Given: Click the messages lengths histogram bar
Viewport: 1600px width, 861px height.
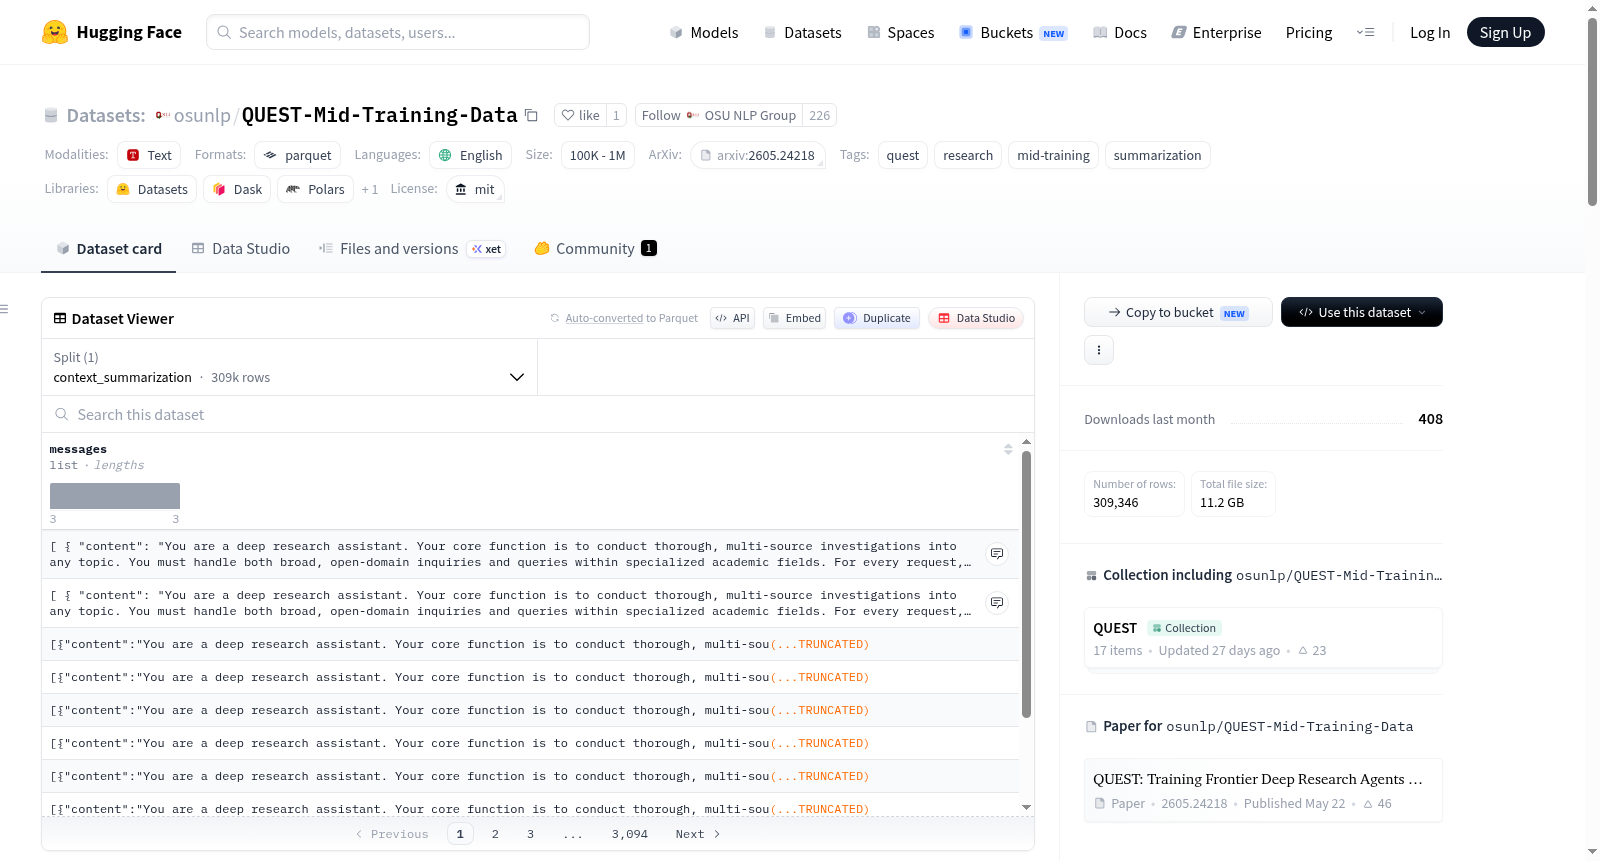Looking at the screenshot, I should 115,496.
